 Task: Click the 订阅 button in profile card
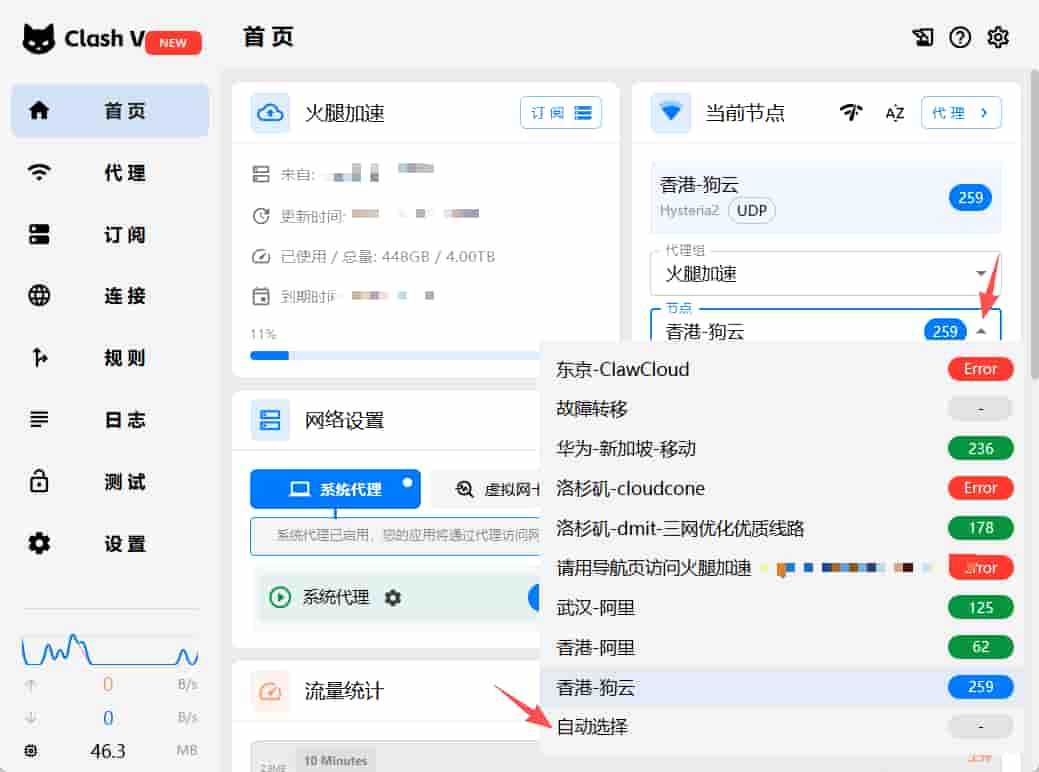560,113
